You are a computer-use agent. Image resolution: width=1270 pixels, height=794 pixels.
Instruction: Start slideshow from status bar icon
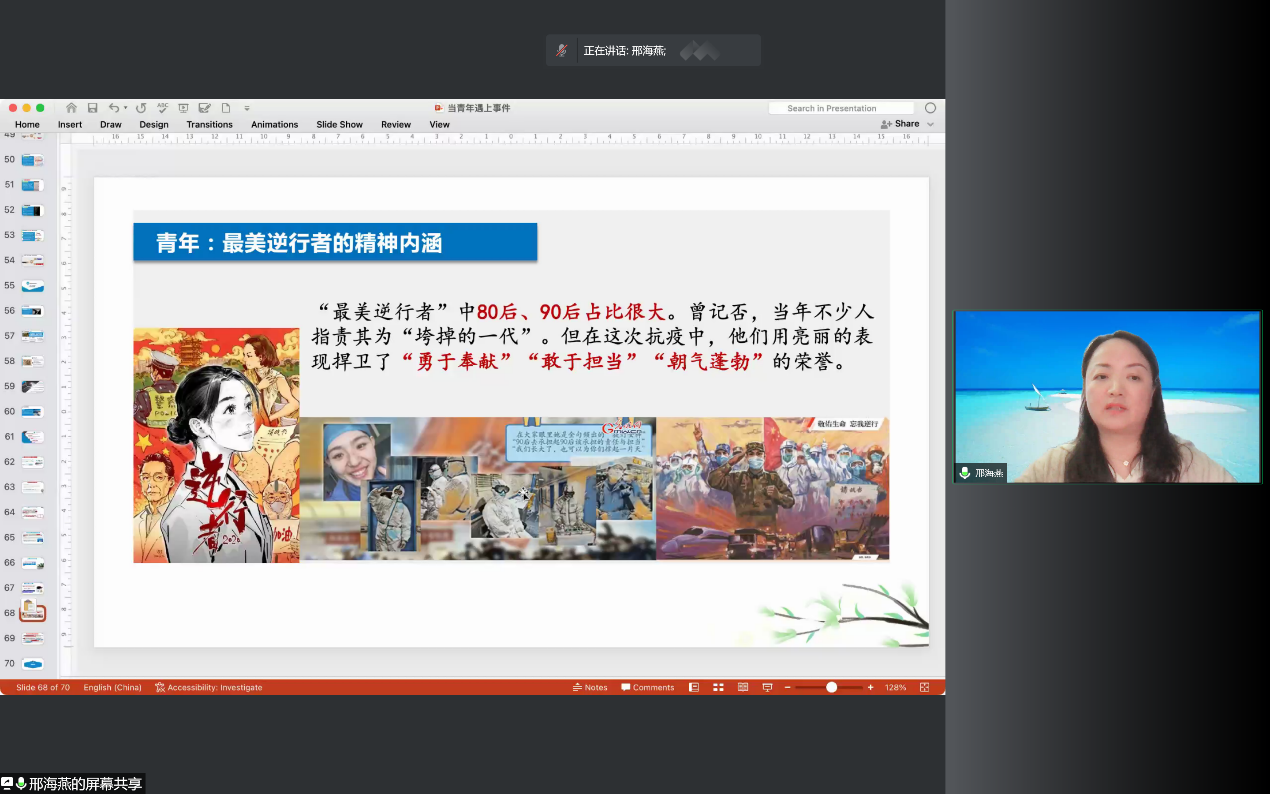(x=767, y=687)
